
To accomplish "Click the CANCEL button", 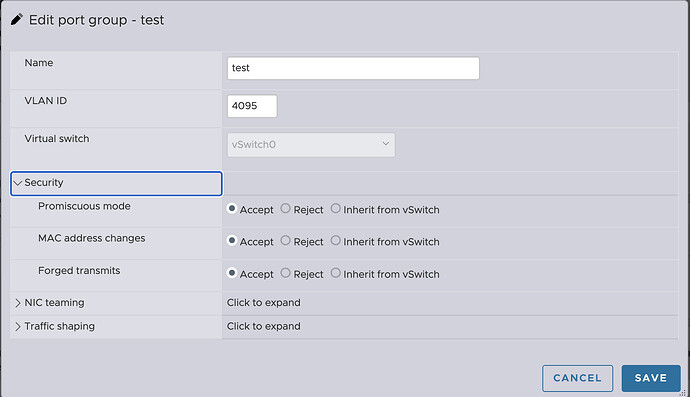I will (x=577, y=378).
